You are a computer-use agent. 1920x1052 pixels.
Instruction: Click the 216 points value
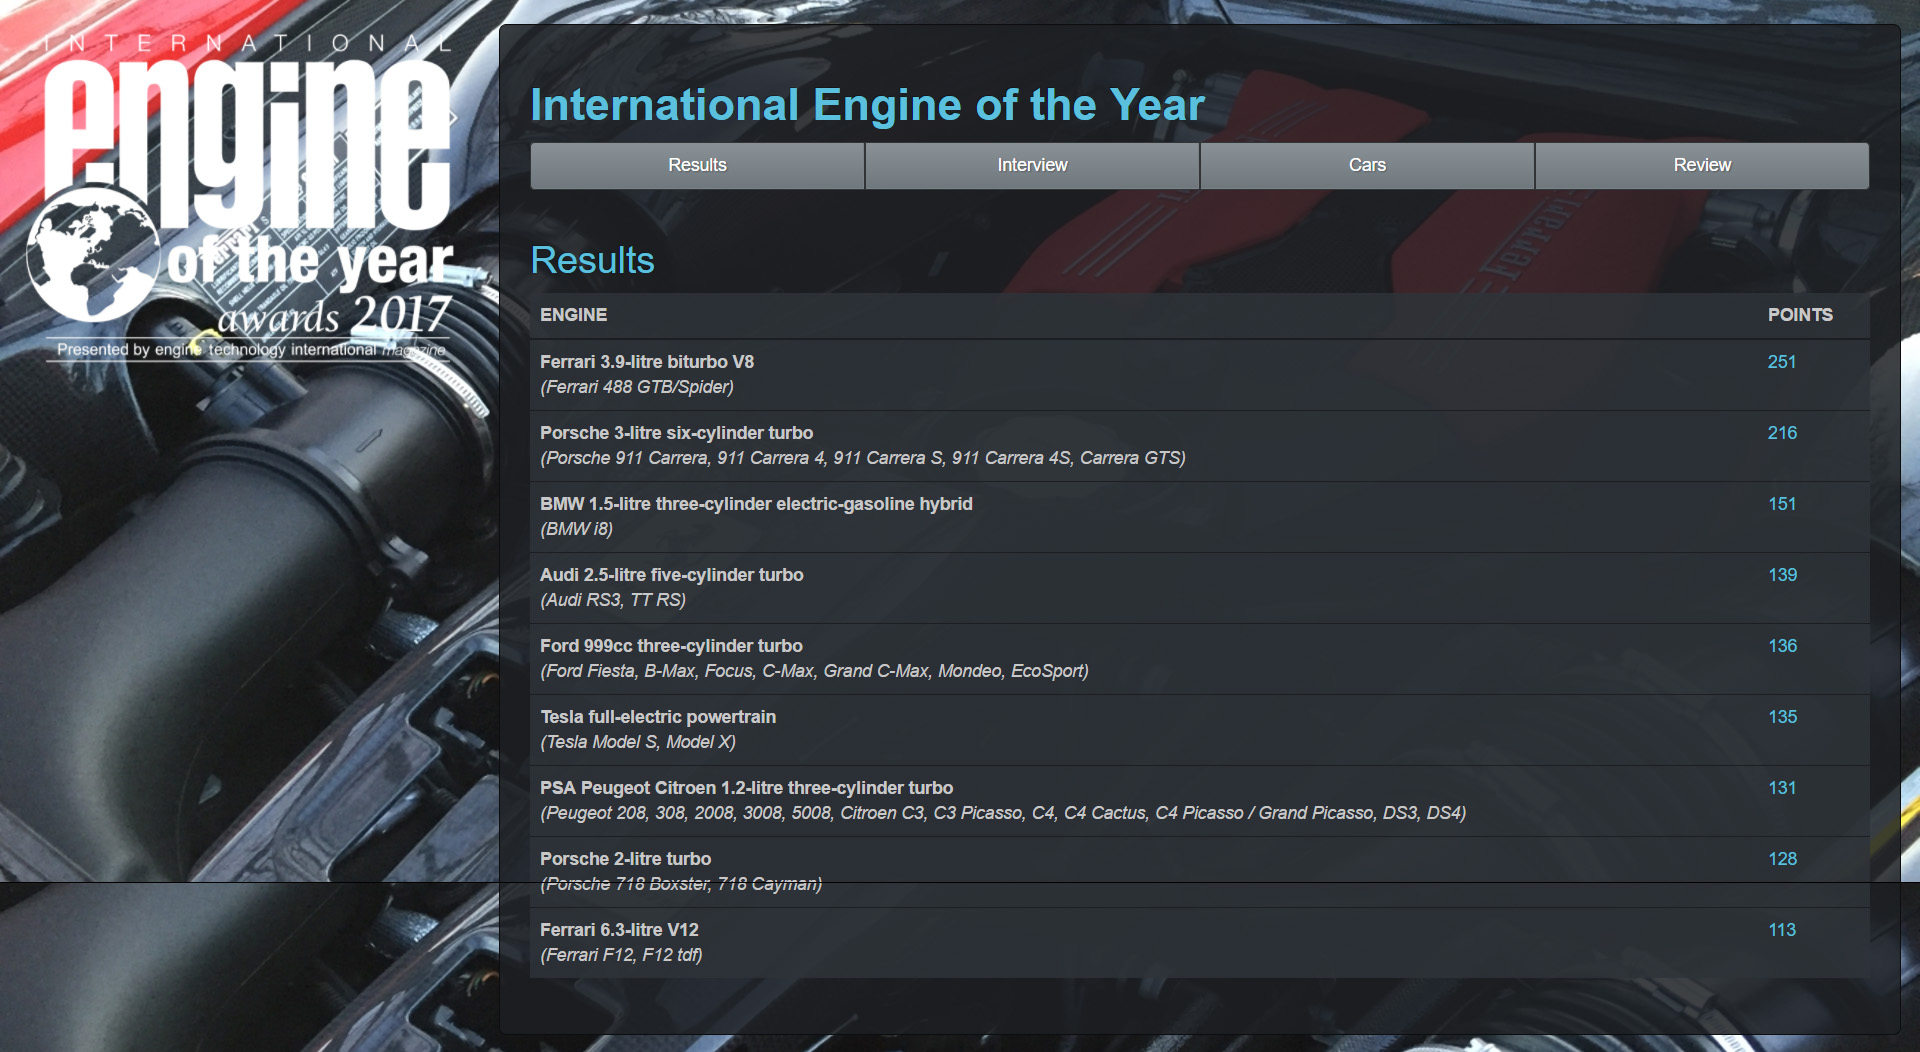coord(1782,433)
